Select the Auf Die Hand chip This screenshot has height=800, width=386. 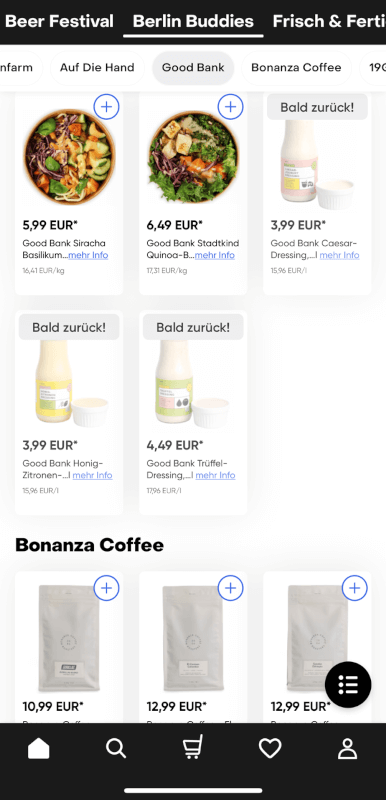(97, 67)
